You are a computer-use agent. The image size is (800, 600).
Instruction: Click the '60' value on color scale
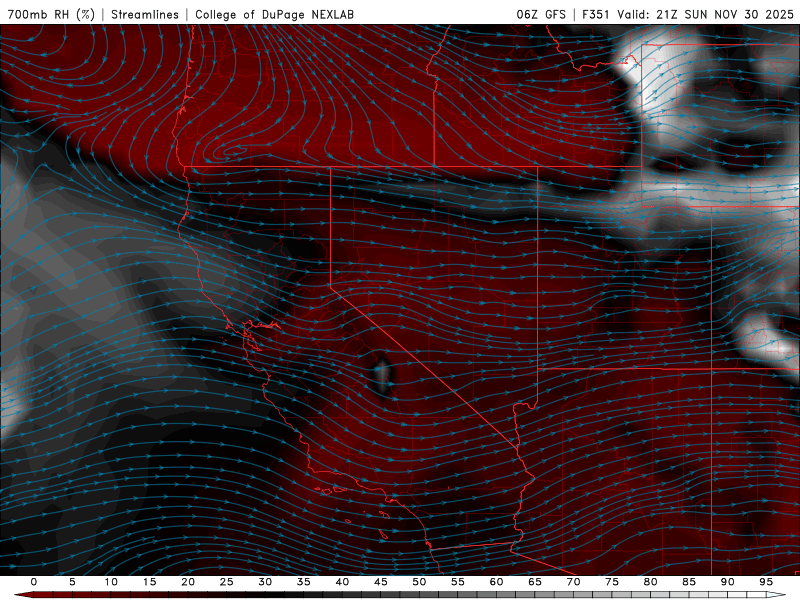click(x=496, y=582)
